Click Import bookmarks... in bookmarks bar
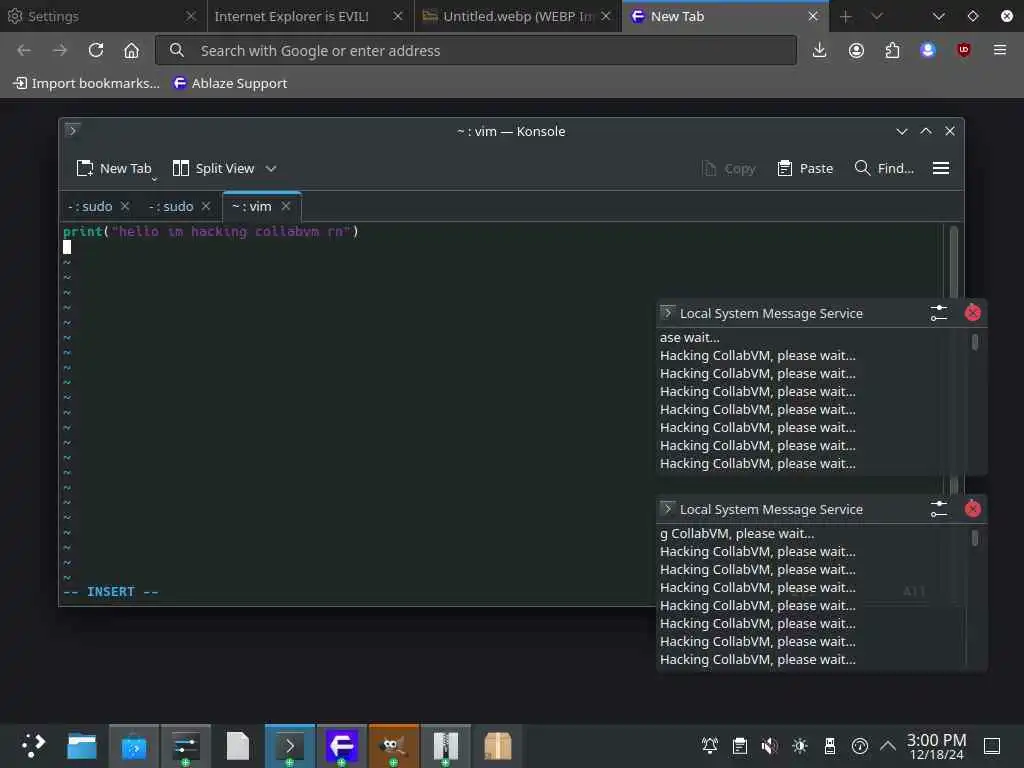This screenshot has height=768, width=1024. coord(86,83)
